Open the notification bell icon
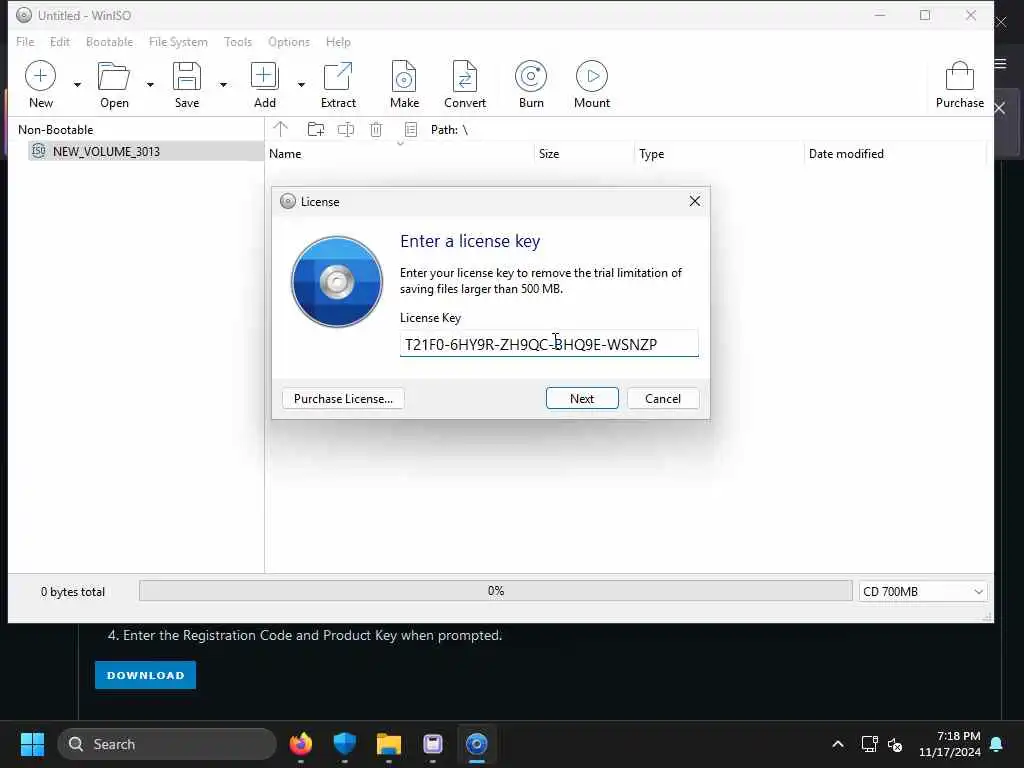1024x768 pixels. tap(997, 744)
